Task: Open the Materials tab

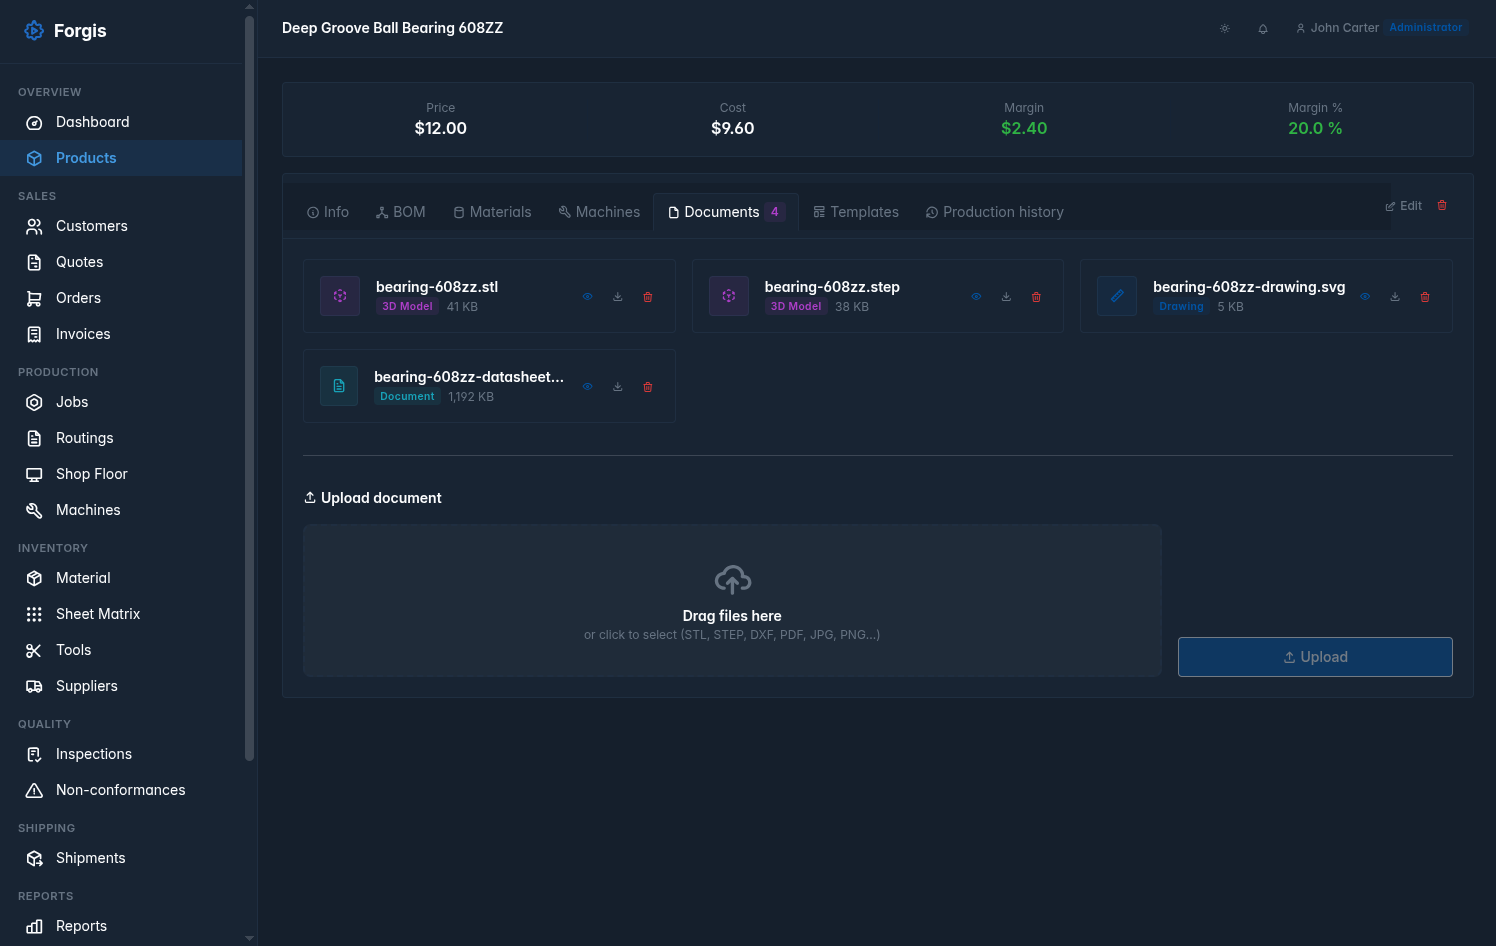Action: [492, 212]
